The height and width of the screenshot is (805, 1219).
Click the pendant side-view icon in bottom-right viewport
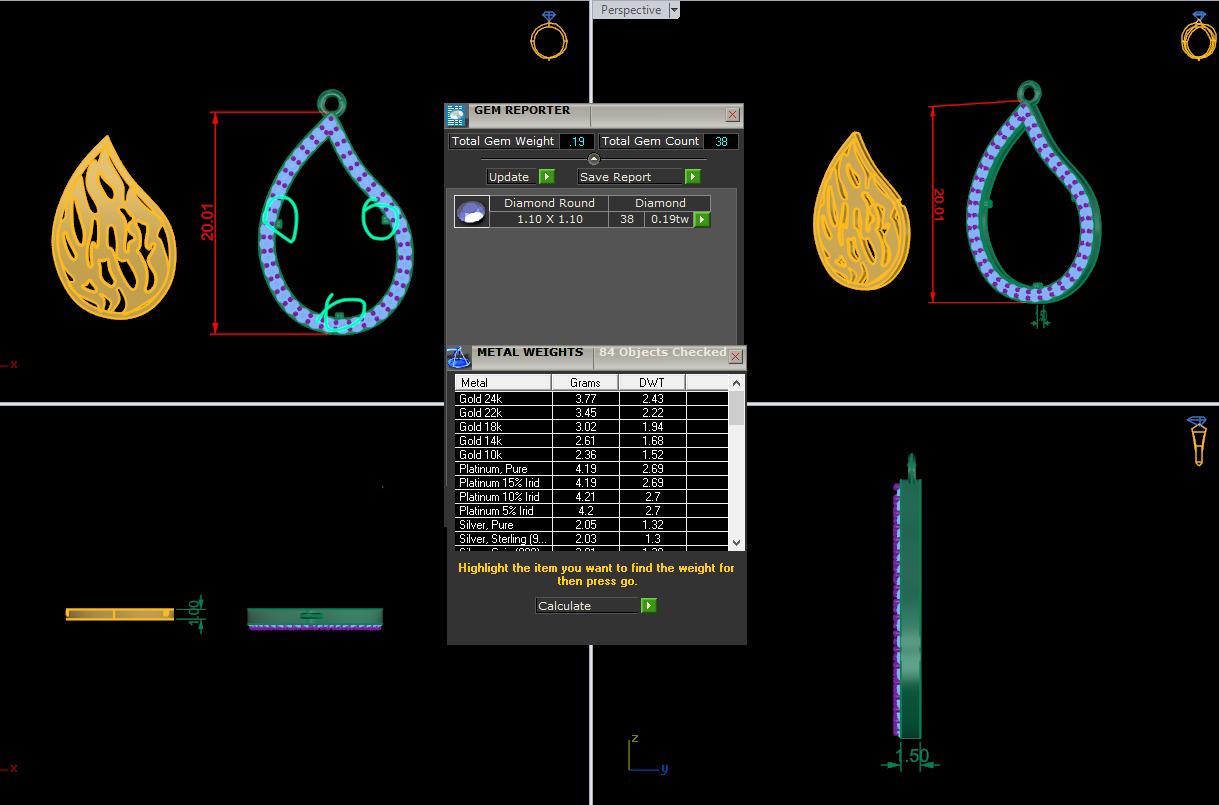coord(1197,441)
